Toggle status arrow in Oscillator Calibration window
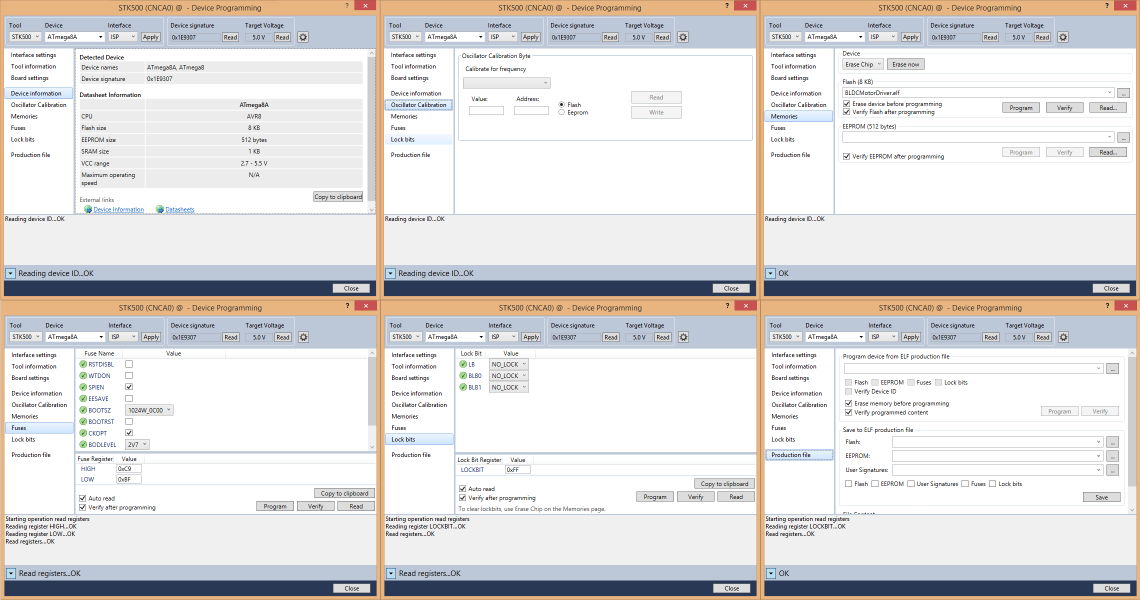 click(x=390, y=273)
